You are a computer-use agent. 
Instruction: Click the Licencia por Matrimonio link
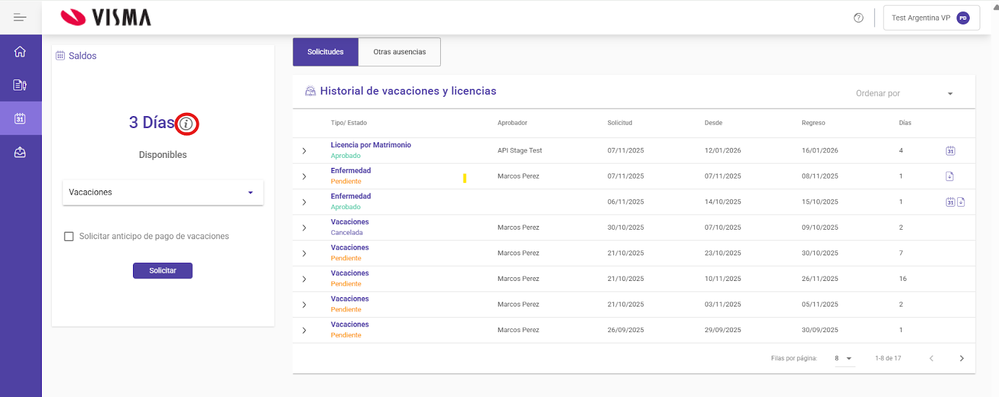[371, 145]
